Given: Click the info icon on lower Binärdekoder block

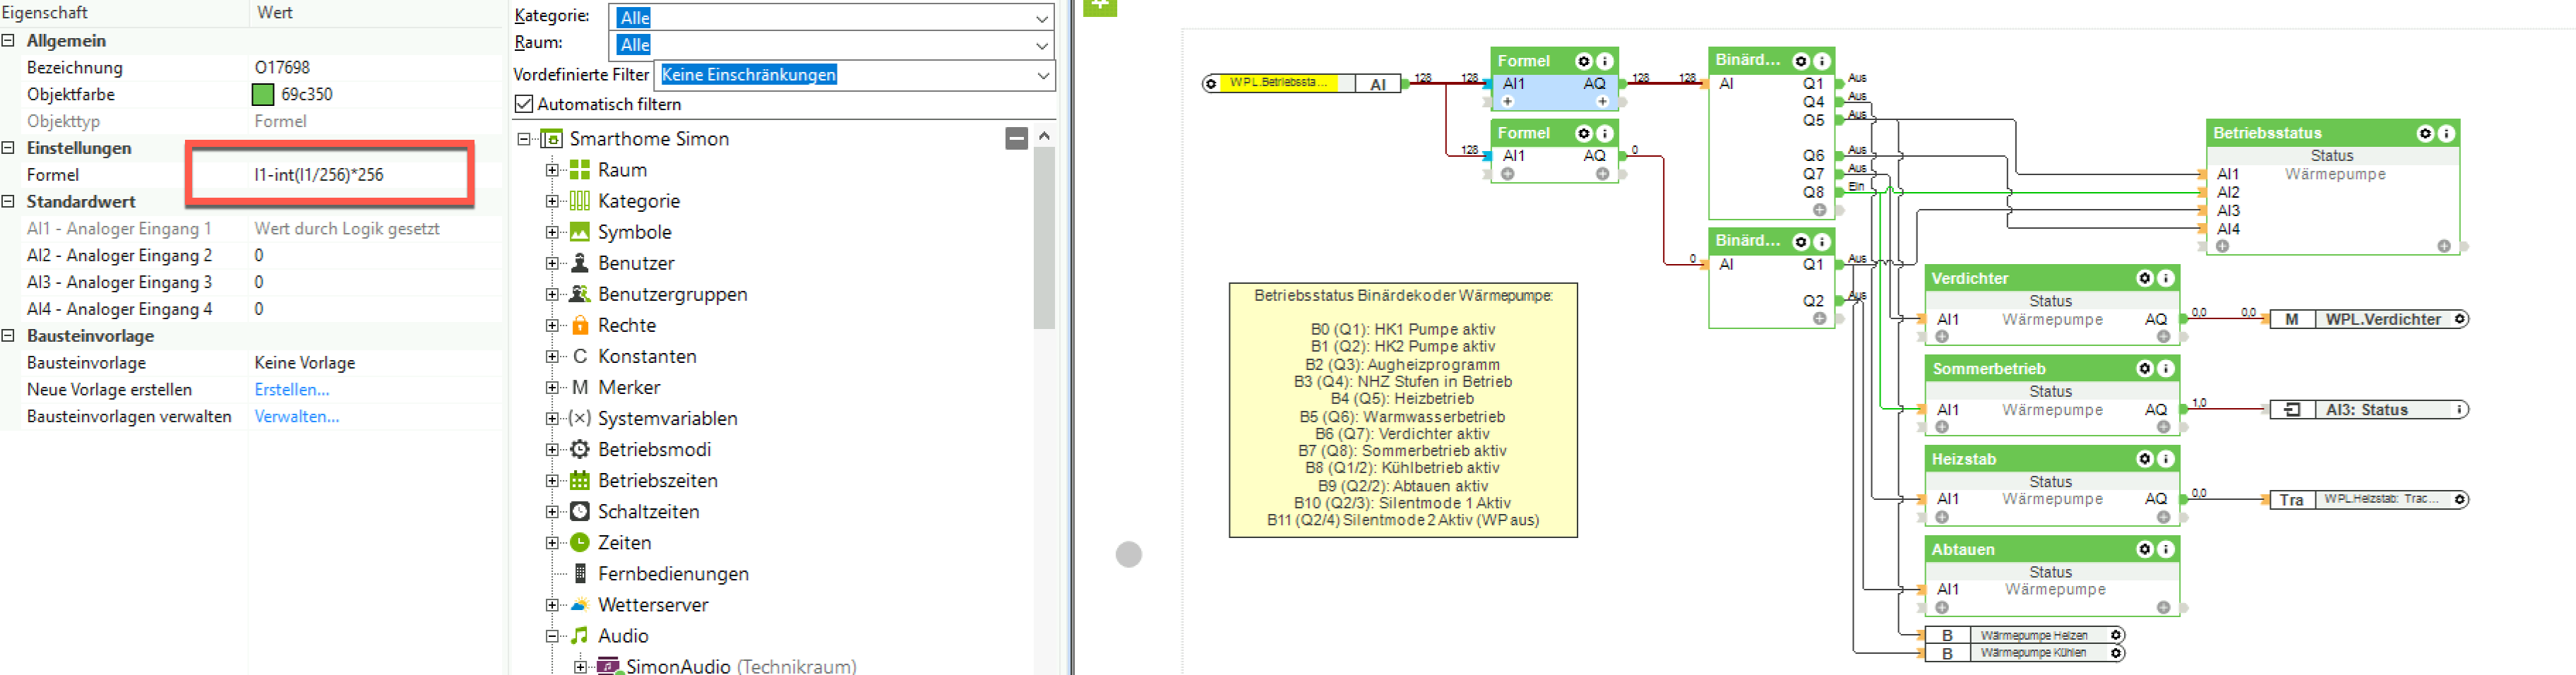Looking at the screenshot, I should tap(1821, 241).
